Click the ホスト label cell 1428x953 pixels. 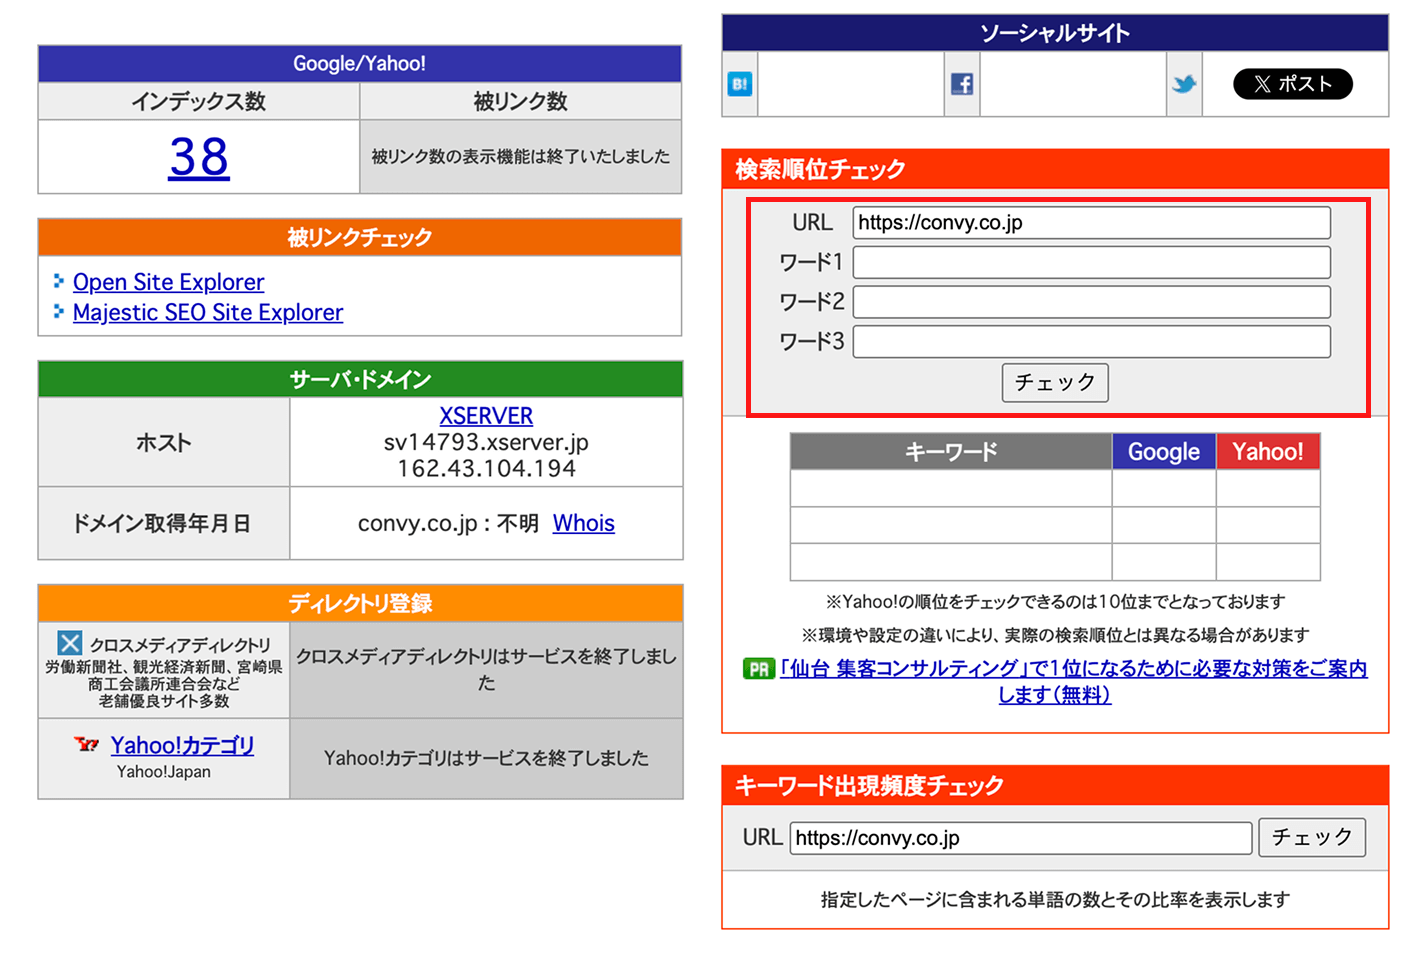pyautogui.click(x=164, y=442)
